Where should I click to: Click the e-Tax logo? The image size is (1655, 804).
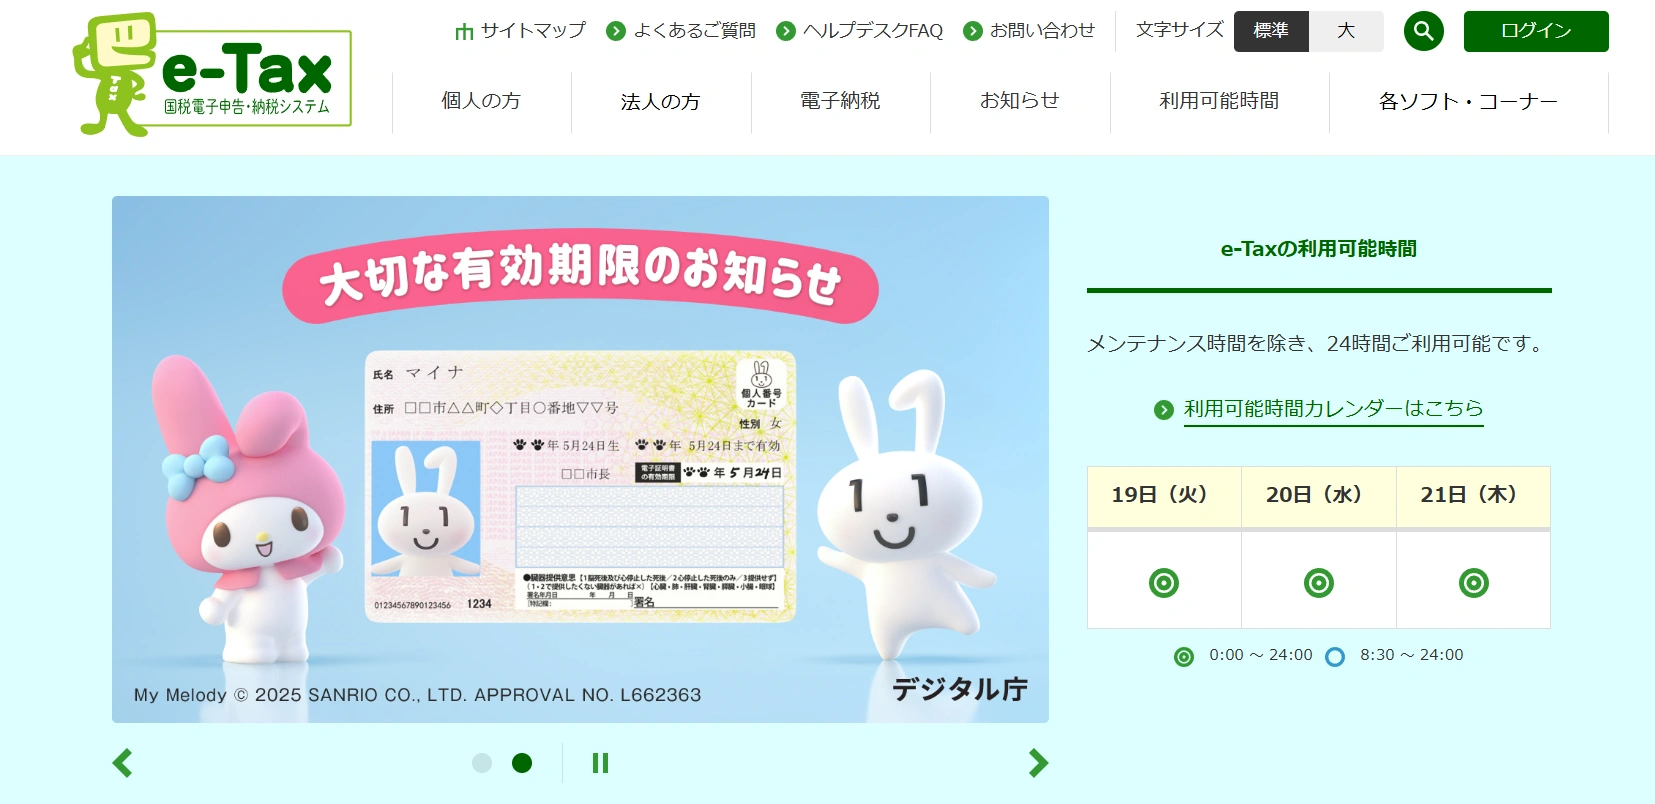212,75
